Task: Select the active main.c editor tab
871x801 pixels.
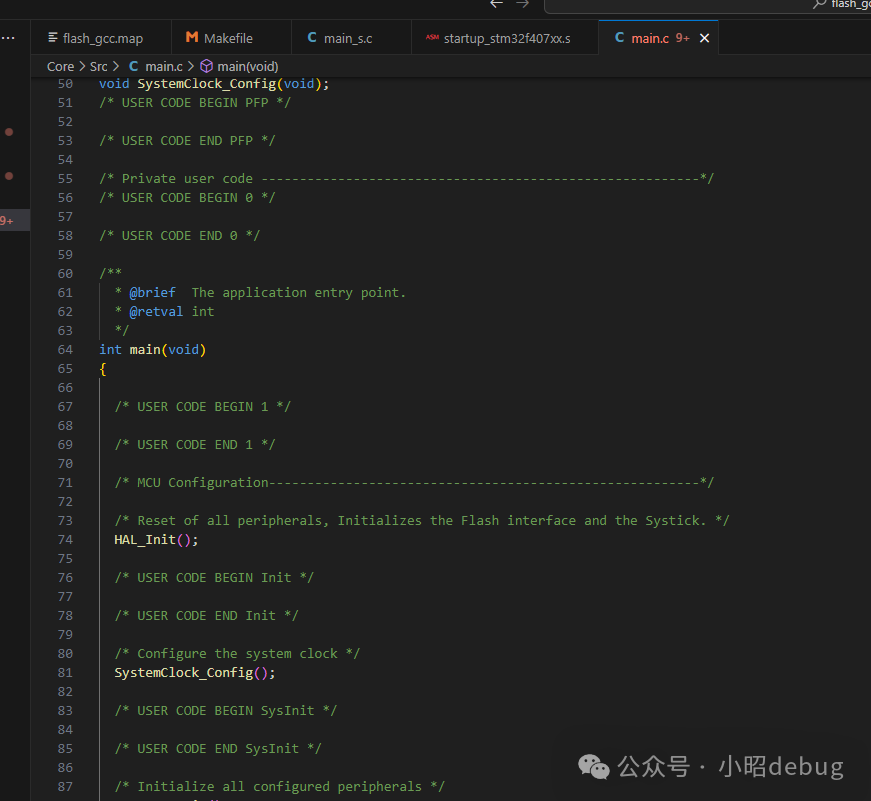Action: [x=649, y=38]
